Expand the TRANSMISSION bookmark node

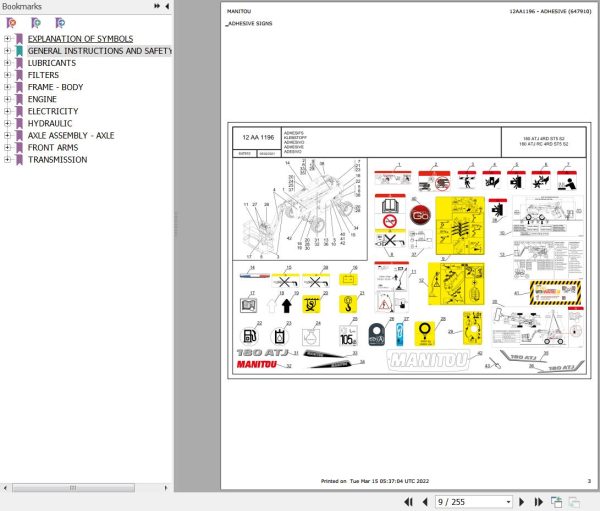(x=7, y=160)
